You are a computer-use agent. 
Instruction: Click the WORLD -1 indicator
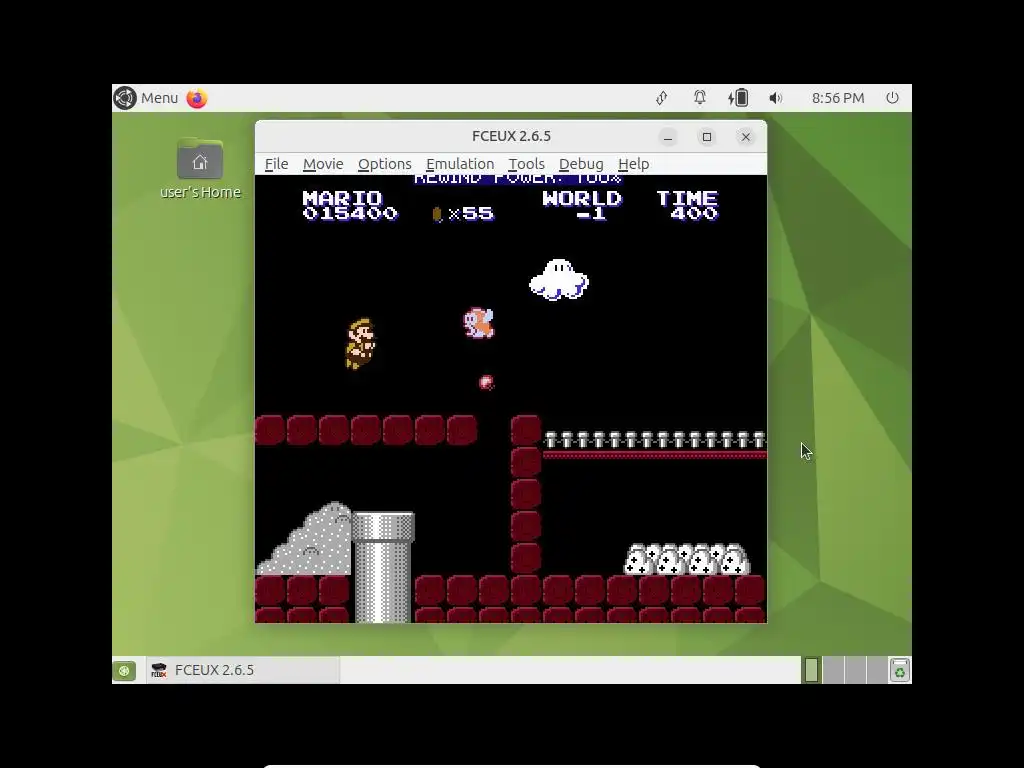(582, 206)
